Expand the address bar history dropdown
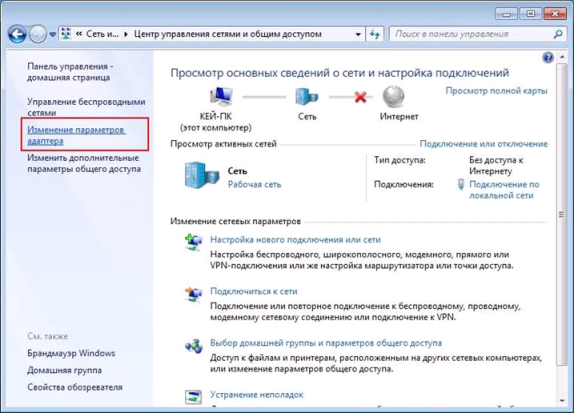This screenshot has width=574, height=413. click(x=358, y=34)
